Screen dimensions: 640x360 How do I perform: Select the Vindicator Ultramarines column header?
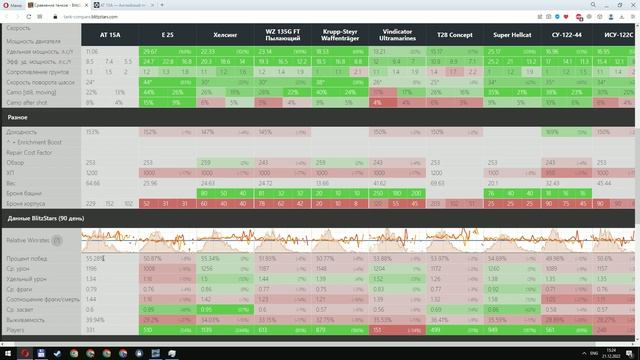coord(397,35)
